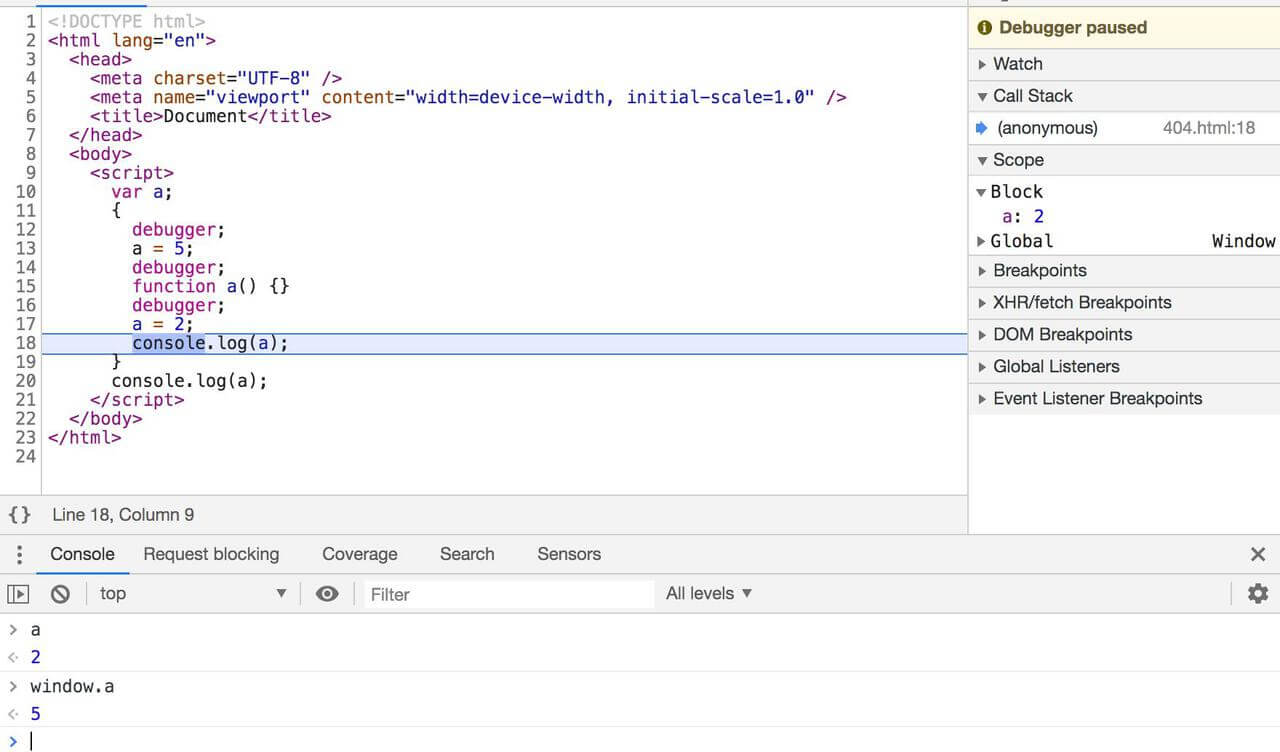Image resolution: width=1280 pixels, height=752 pixels.
Task: Open the console drawer three-dot menu
Action: [19, 554]
